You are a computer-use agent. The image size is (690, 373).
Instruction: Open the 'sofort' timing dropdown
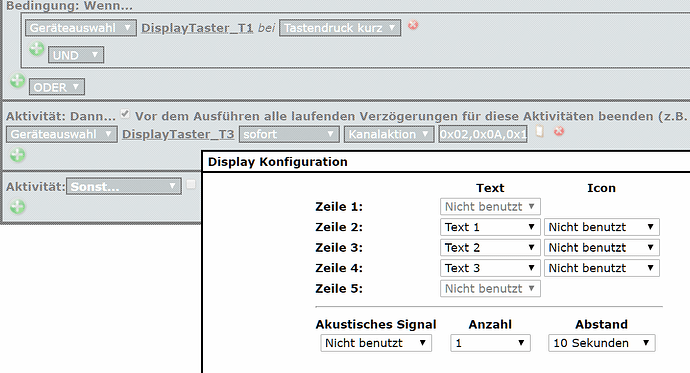click(289, 134)
